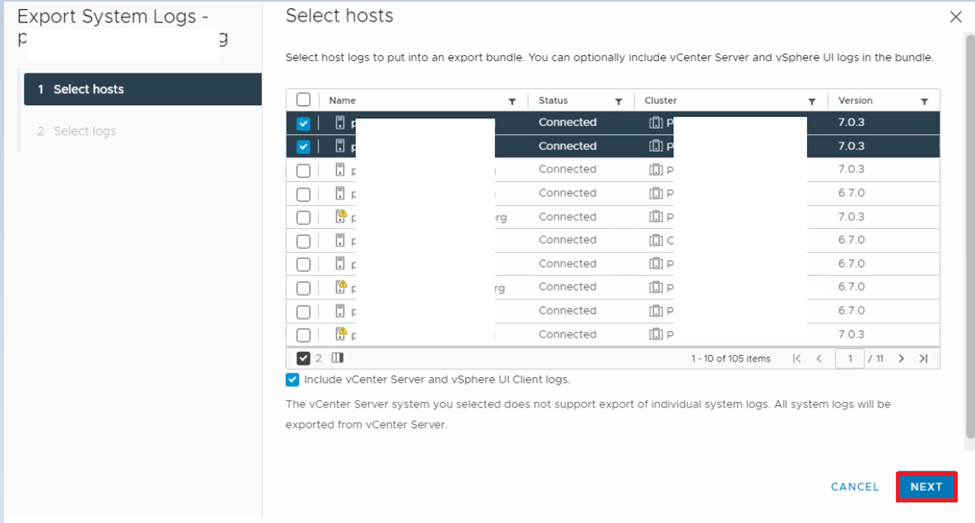975x523 pixels.
Task: Disable Include vCenter Server and UI logs
Action: click(292, 380)
